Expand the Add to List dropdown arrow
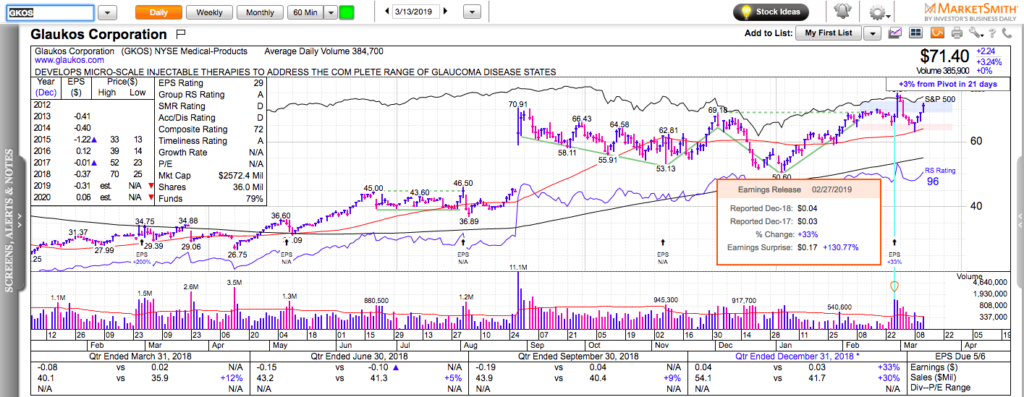This screenshot has width=1024, height=397. (x=872, y=33)
